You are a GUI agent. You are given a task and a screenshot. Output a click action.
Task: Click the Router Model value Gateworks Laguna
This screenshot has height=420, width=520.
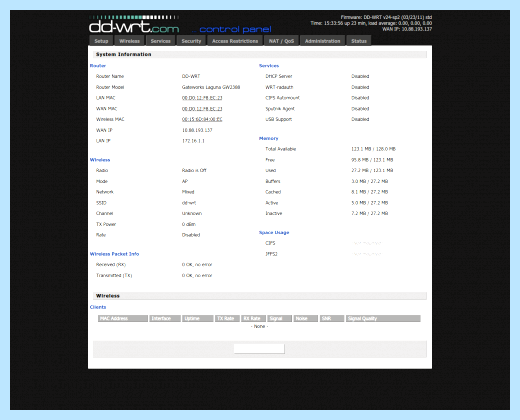pos(211,87)
